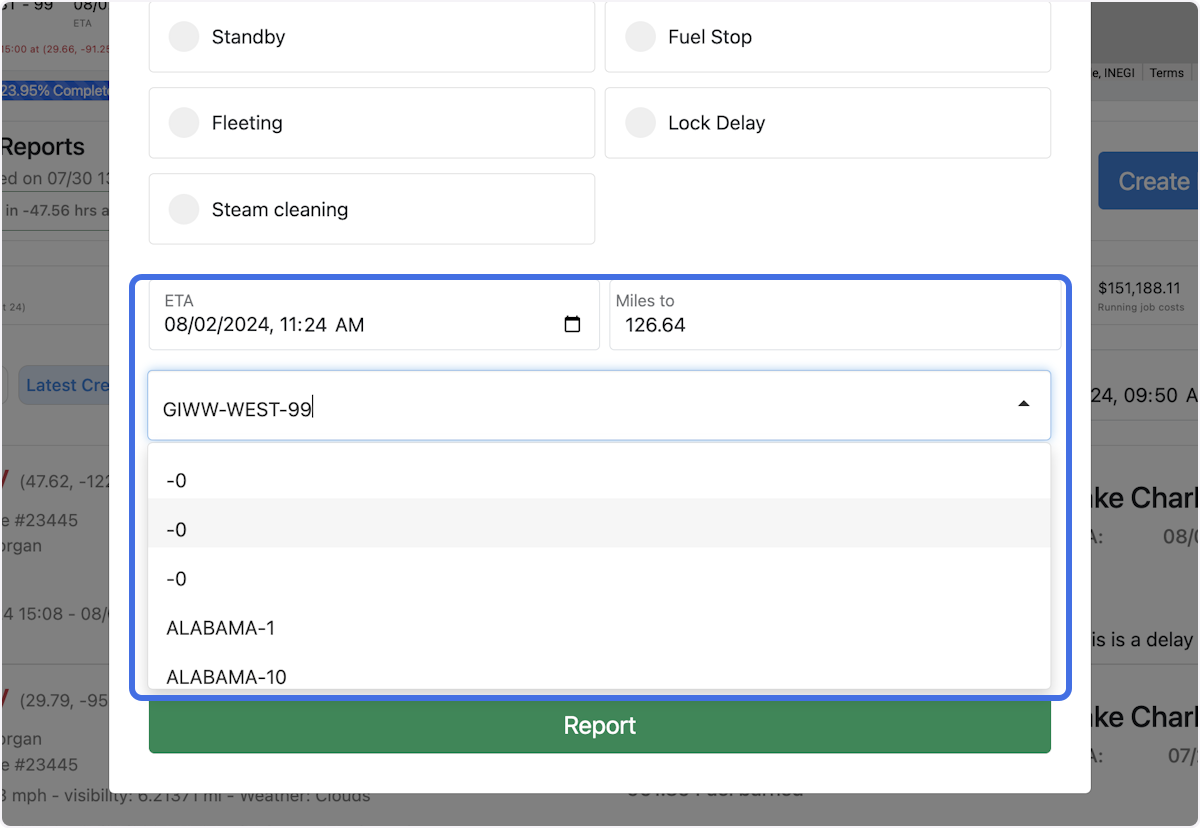Click the 23.95% Complete progress bar

click(55, 90)
